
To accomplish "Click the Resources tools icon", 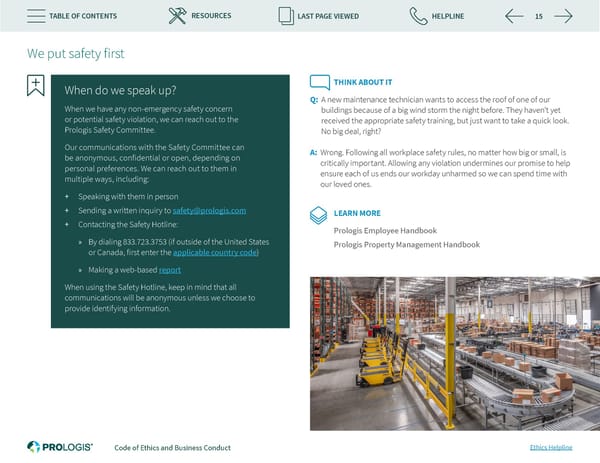I will 177,16.
